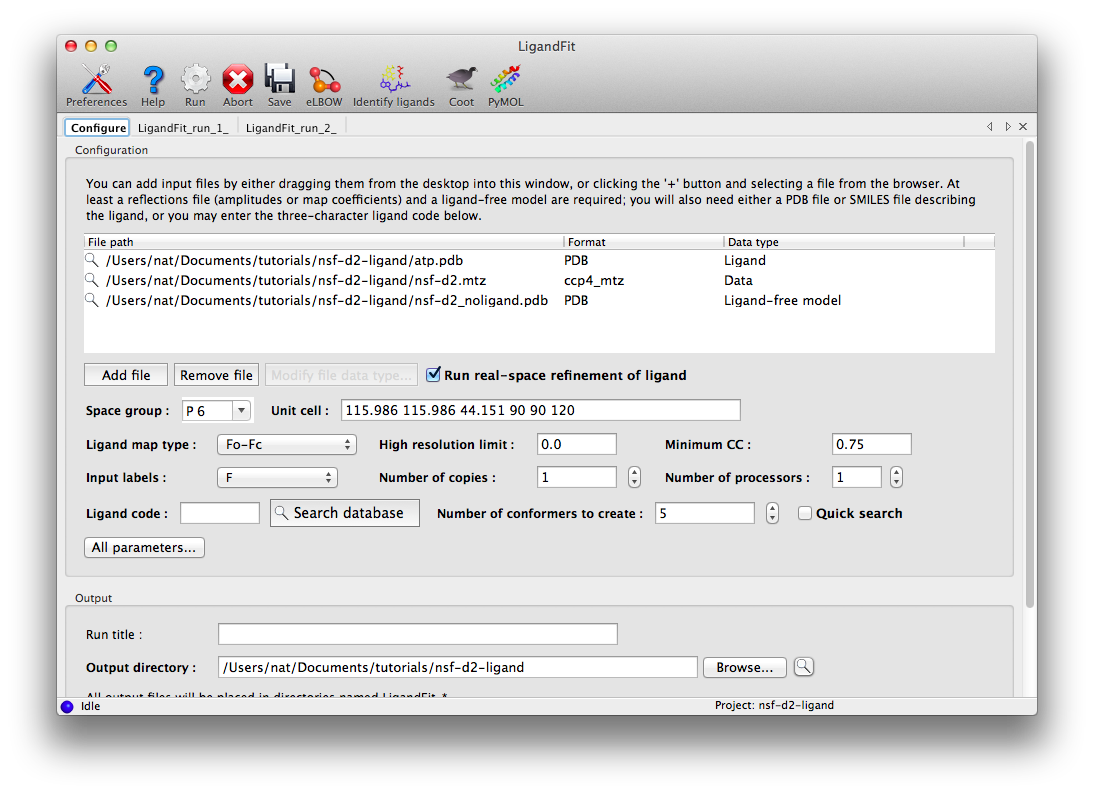
Task: Enable the Quick search option
Action: 805,513
